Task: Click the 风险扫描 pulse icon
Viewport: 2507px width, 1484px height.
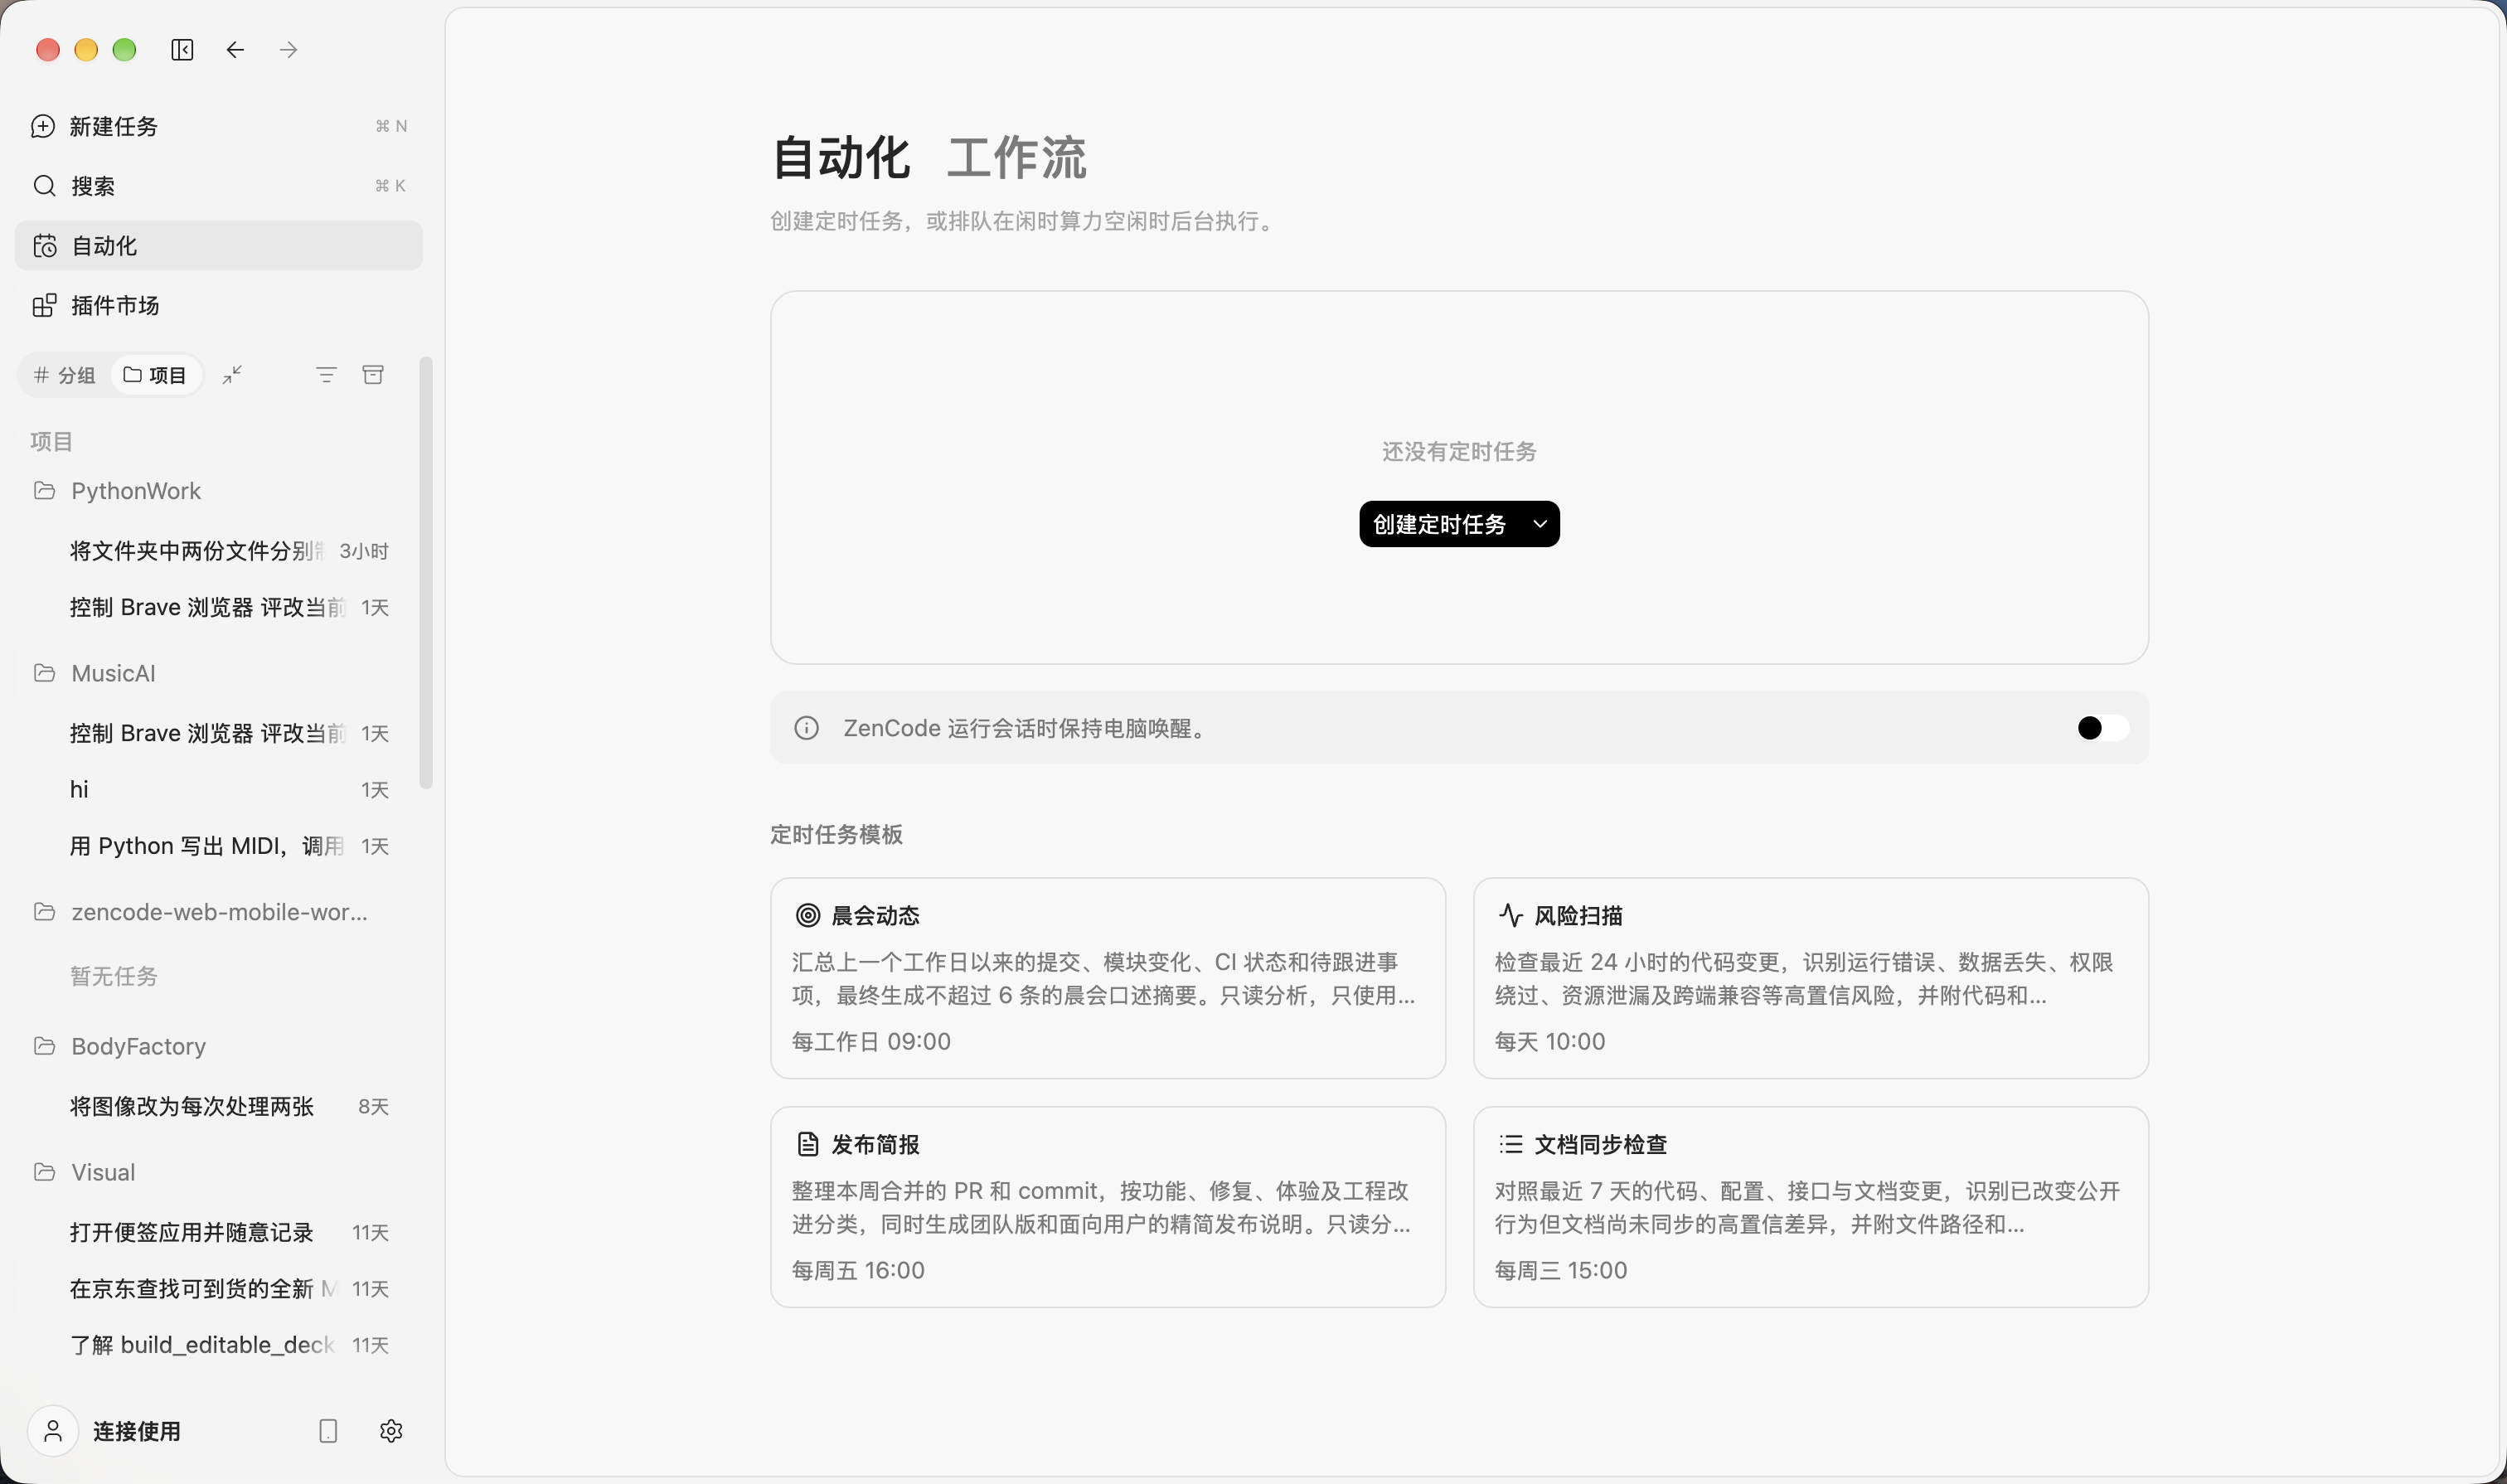Action: (x=1510, y=915)
